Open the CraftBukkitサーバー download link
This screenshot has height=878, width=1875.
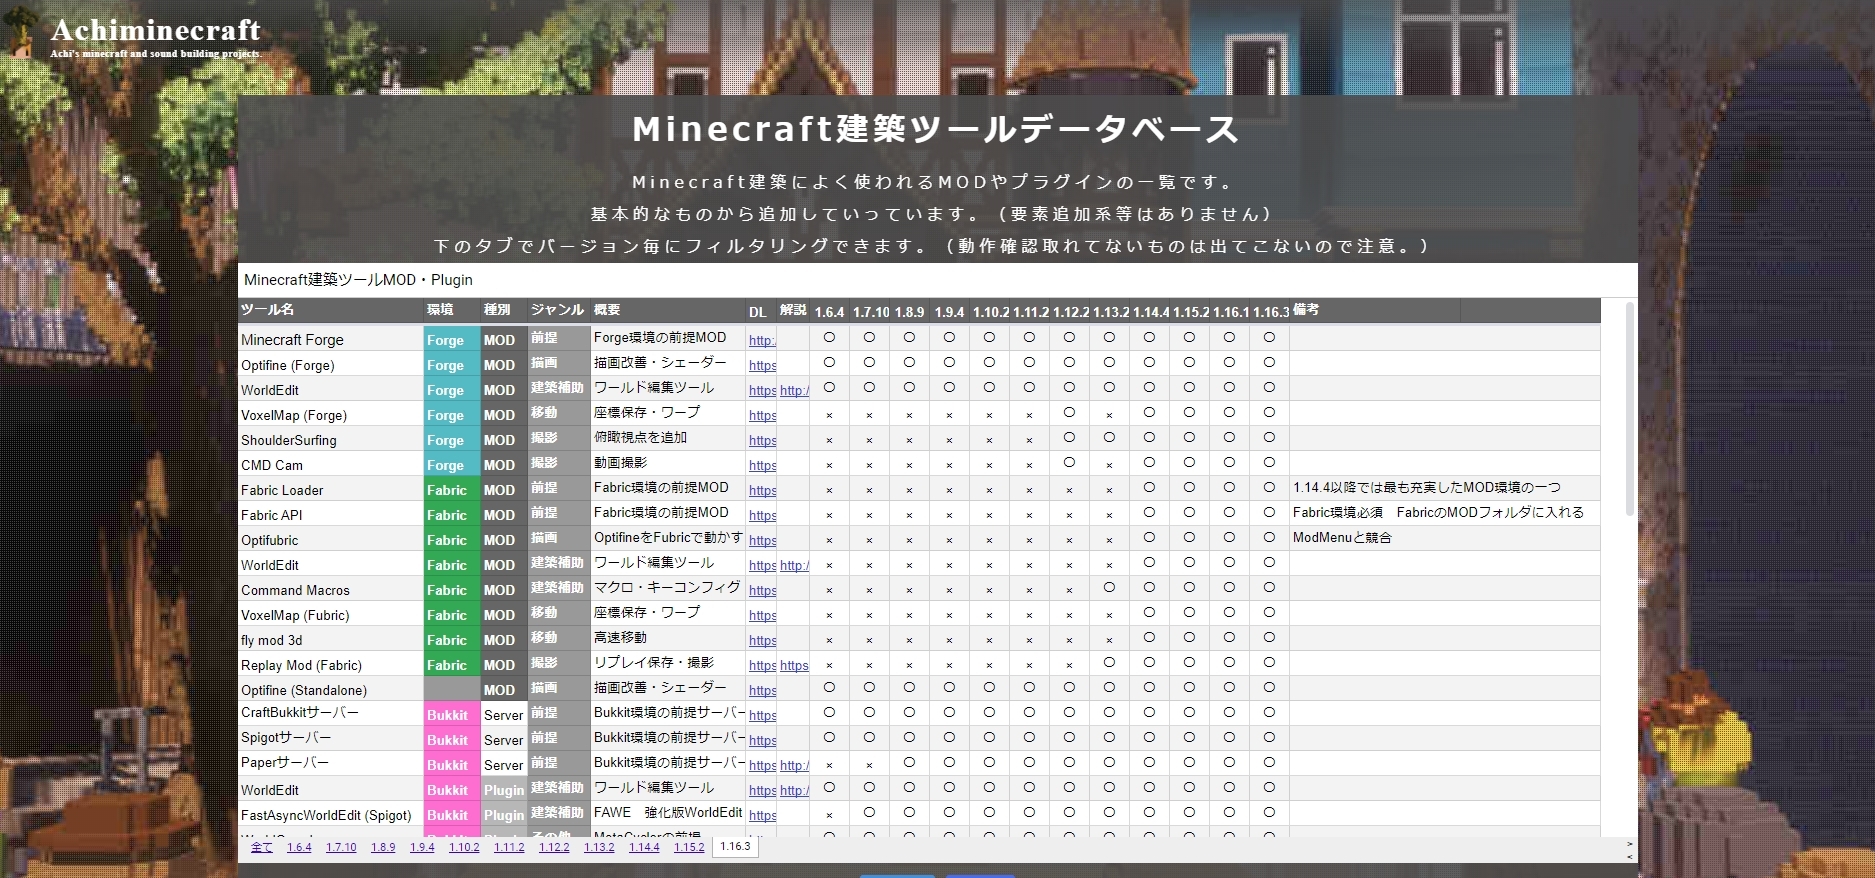pyautogui.click(x=762, y=715)
